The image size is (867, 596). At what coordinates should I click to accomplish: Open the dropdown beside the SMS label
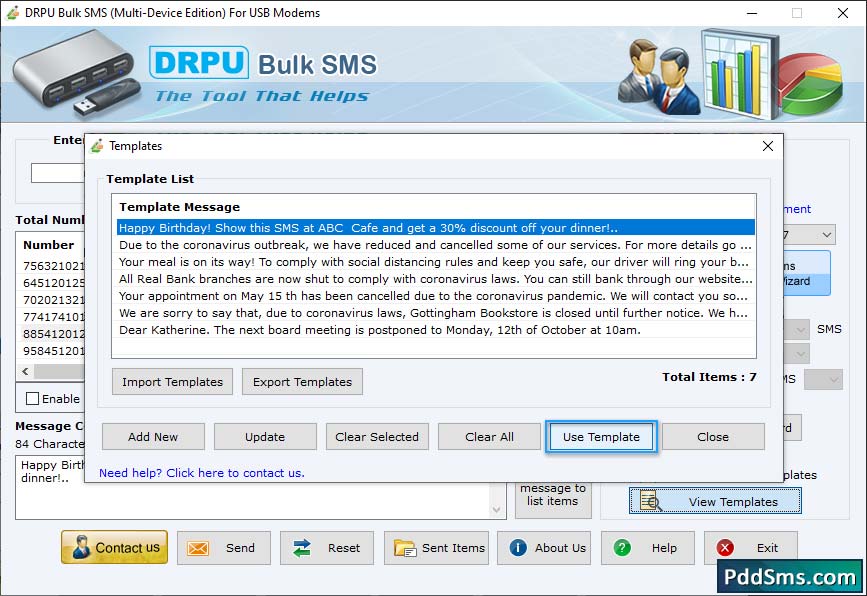pos(800,330)
